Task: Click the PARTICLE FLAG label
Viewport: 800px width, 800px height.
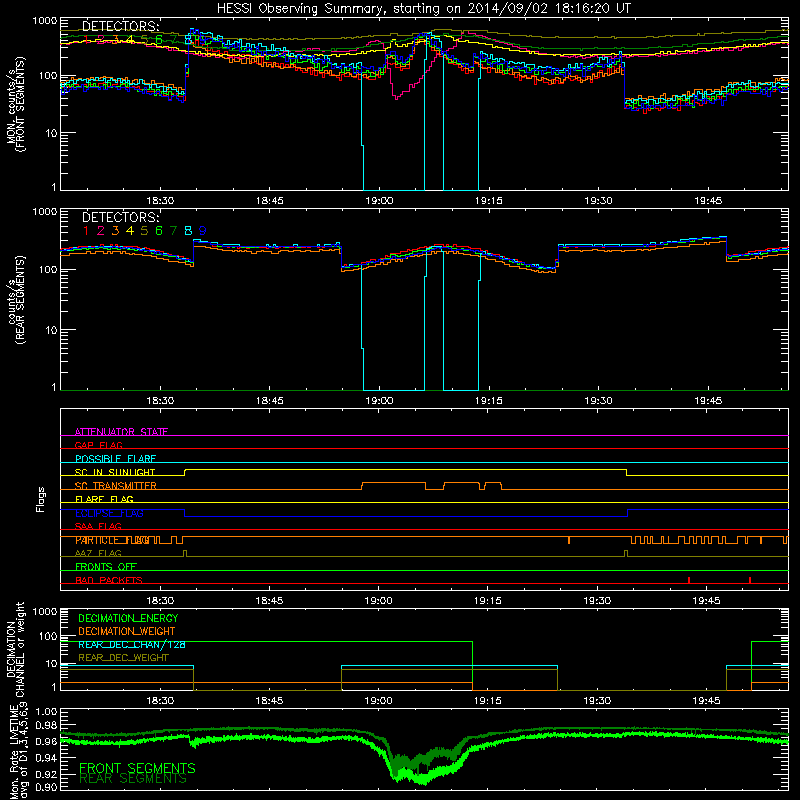Action: pos(112,540)
